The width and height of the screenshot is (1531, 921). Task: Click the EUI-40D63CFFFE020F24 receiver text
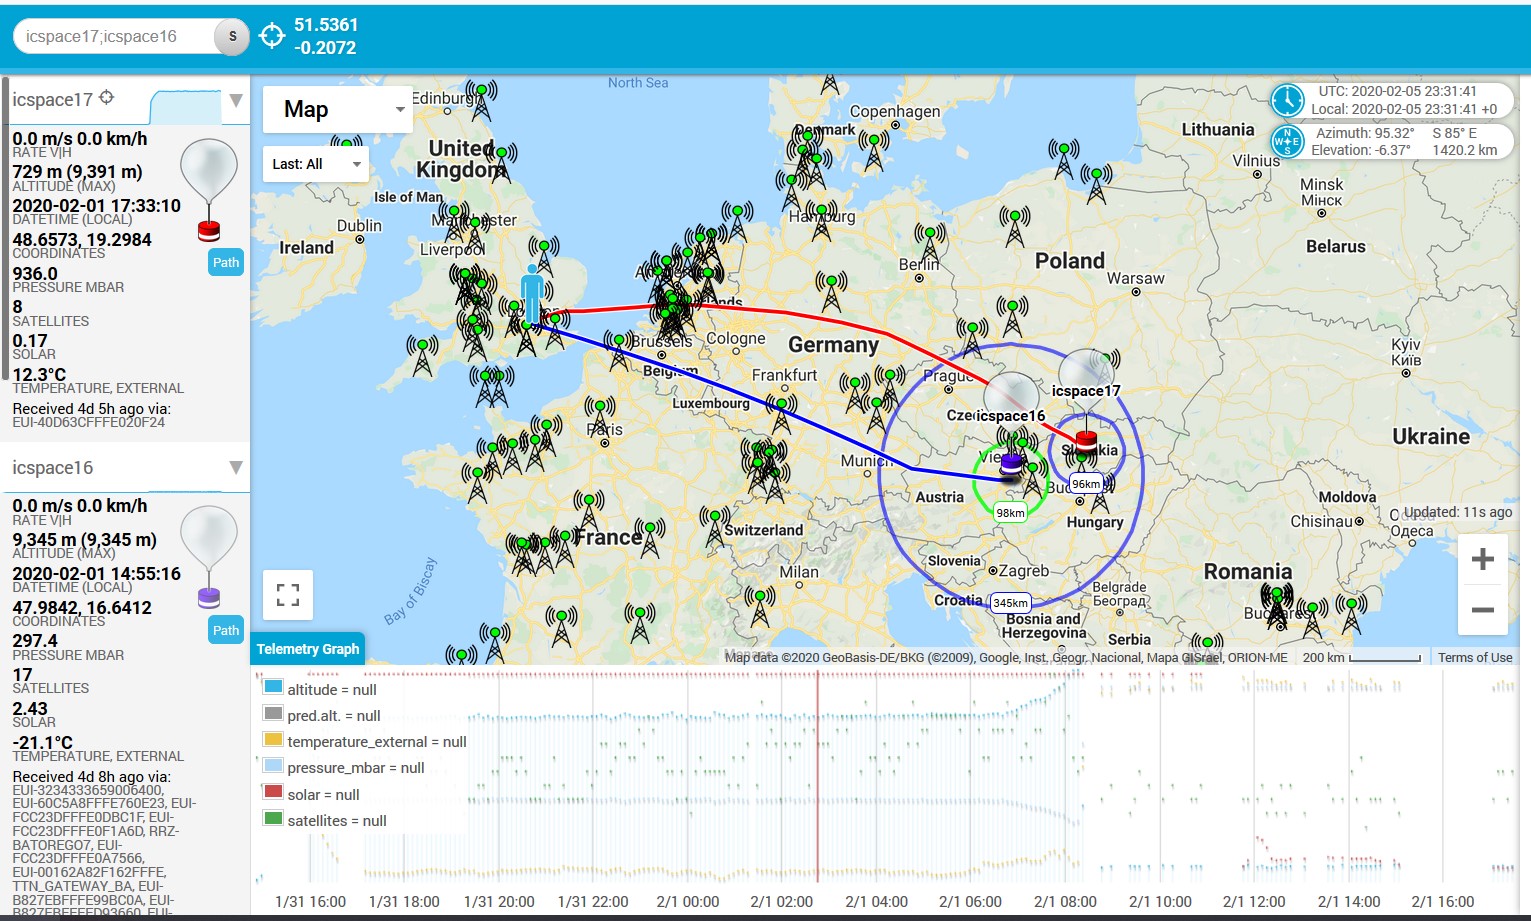[89, 422]
